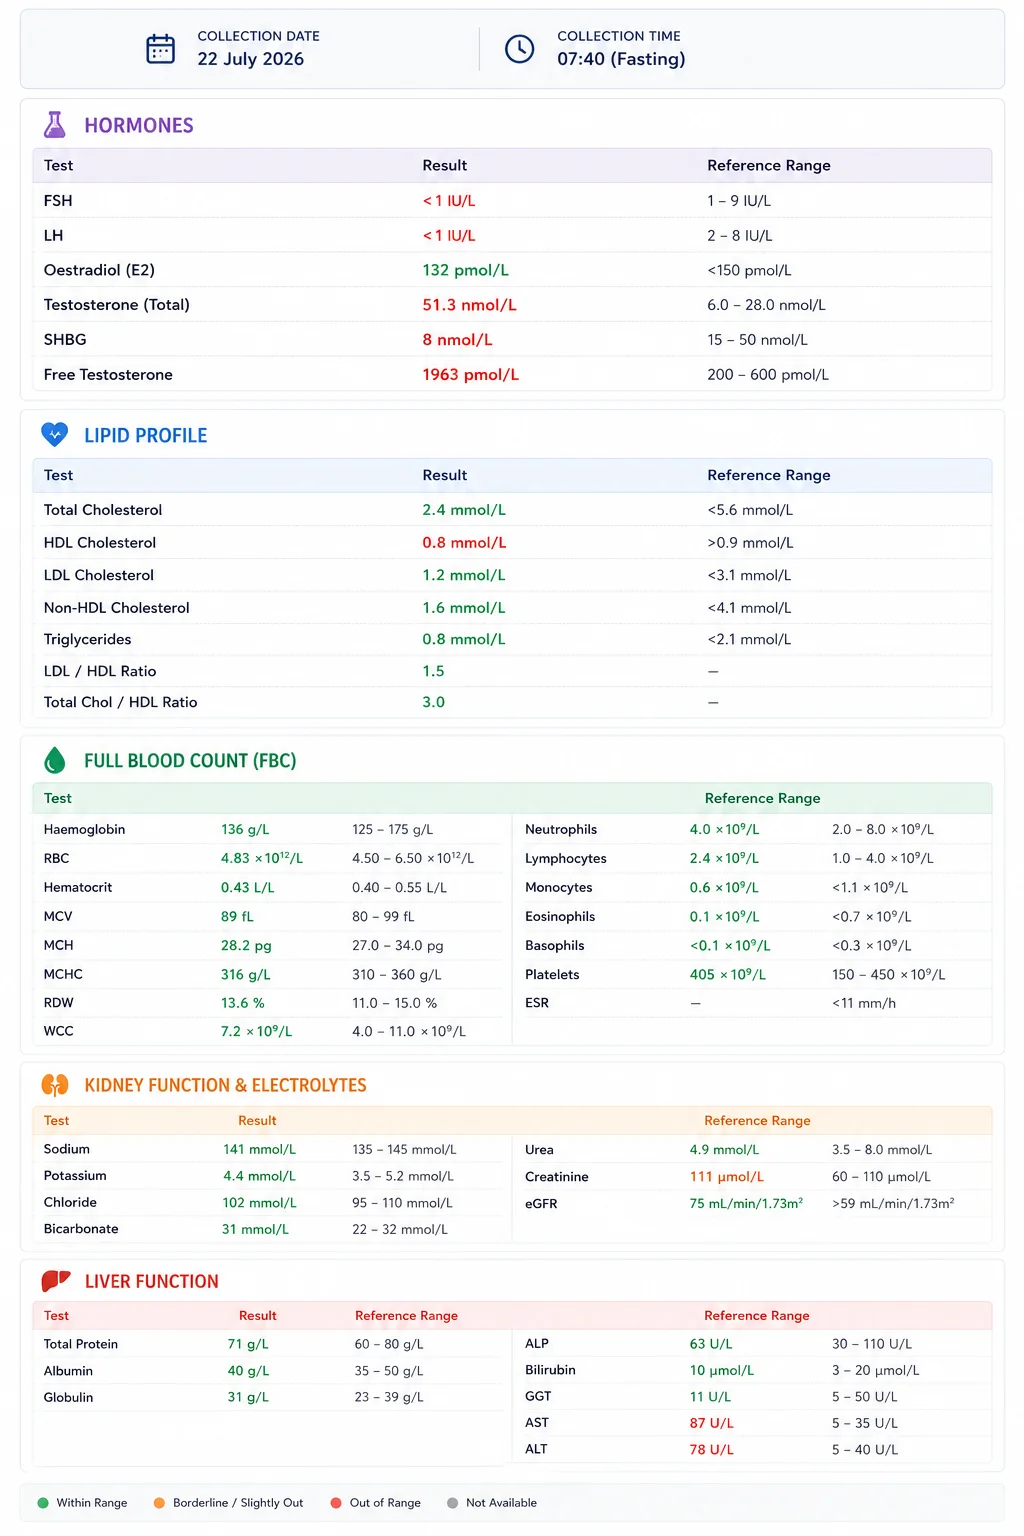Click the green blood drop FBC icon
Screen dimensions: 1024x1536
(55, 760)
